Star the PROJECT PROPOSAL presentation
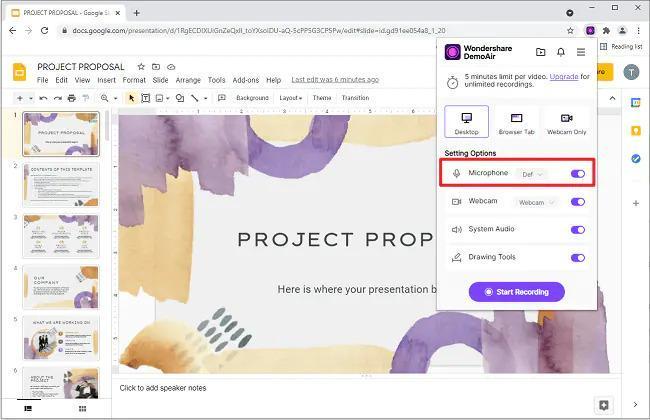 (141, 66)
